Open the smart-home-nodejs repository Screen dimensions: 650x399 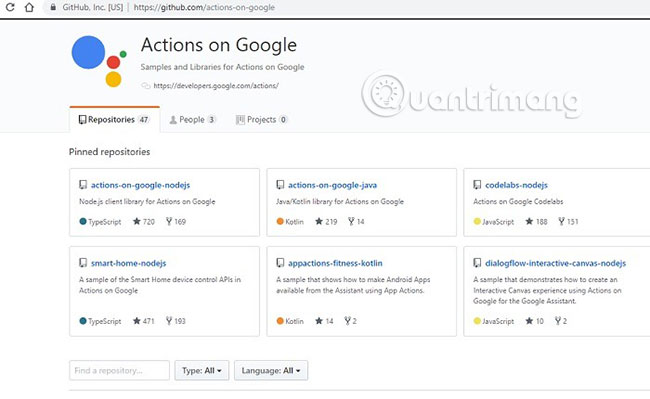pyautogui.click(x=129, y=263)
